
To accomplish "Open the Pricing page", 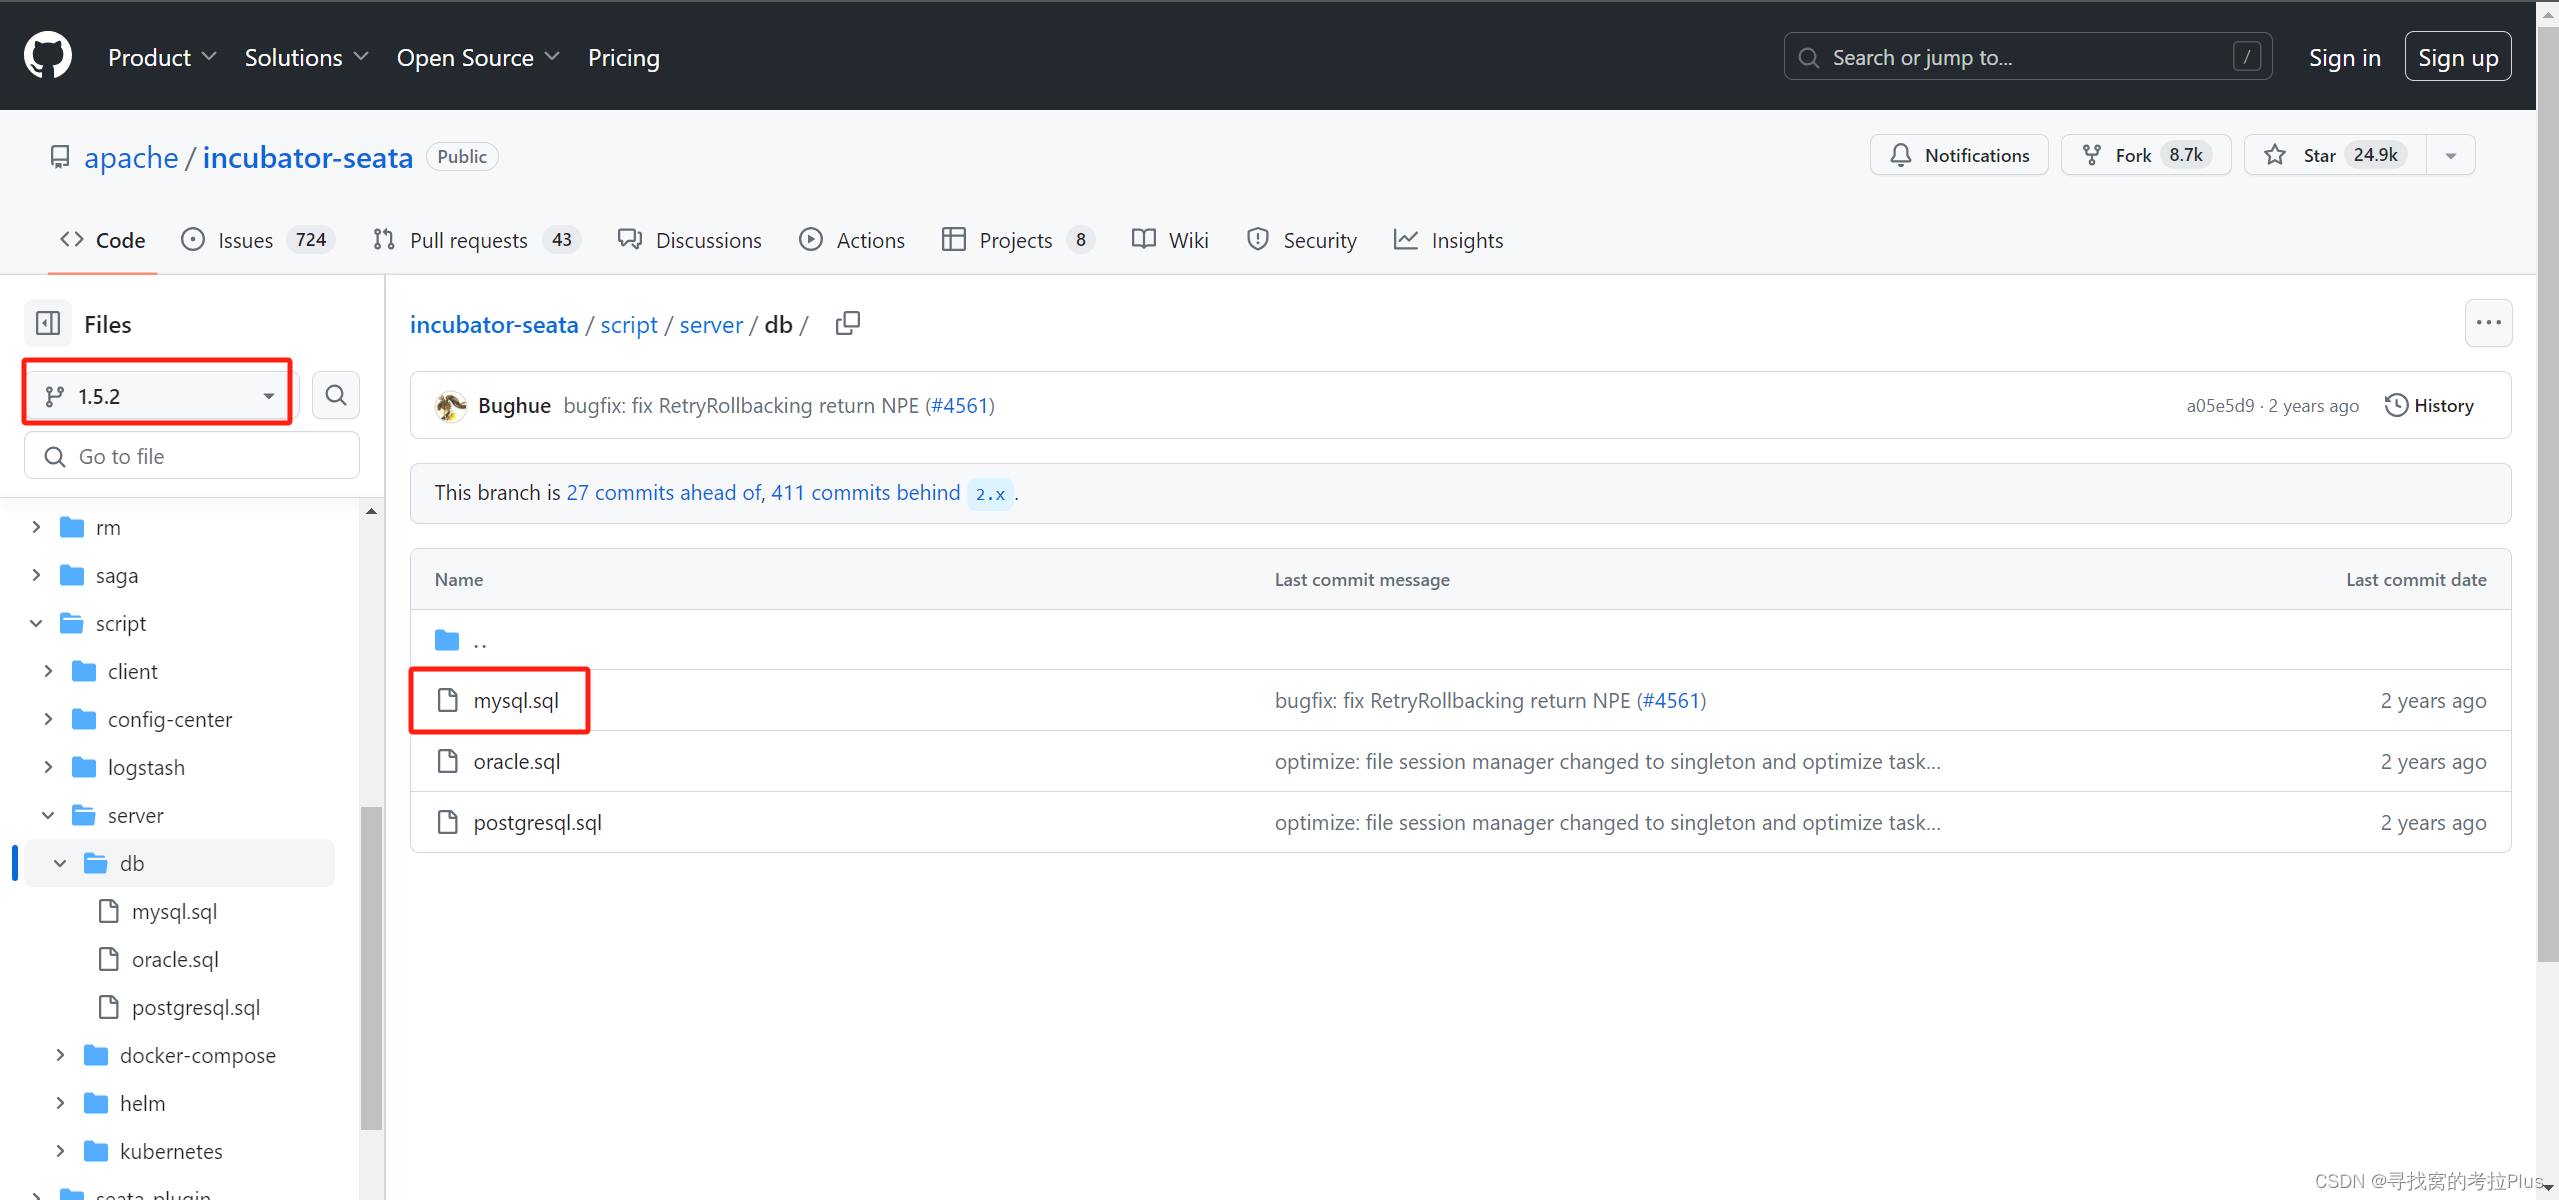I will 624,57.
